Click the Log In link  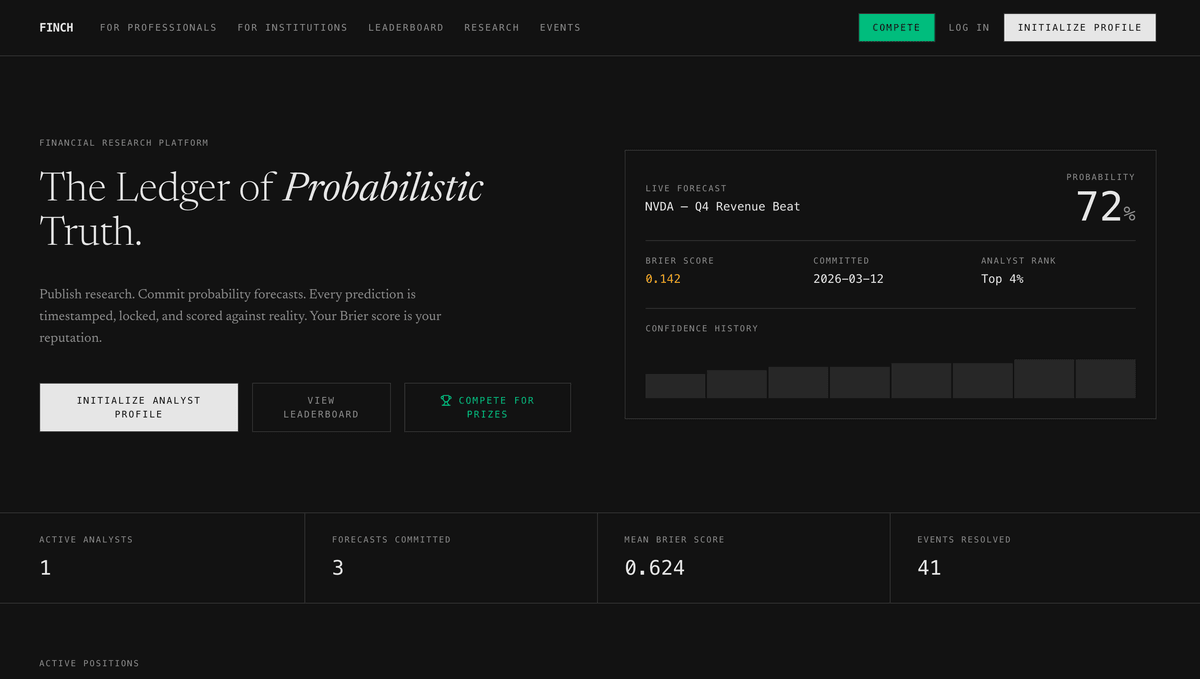pyautogui.click(x=968, y=27)
